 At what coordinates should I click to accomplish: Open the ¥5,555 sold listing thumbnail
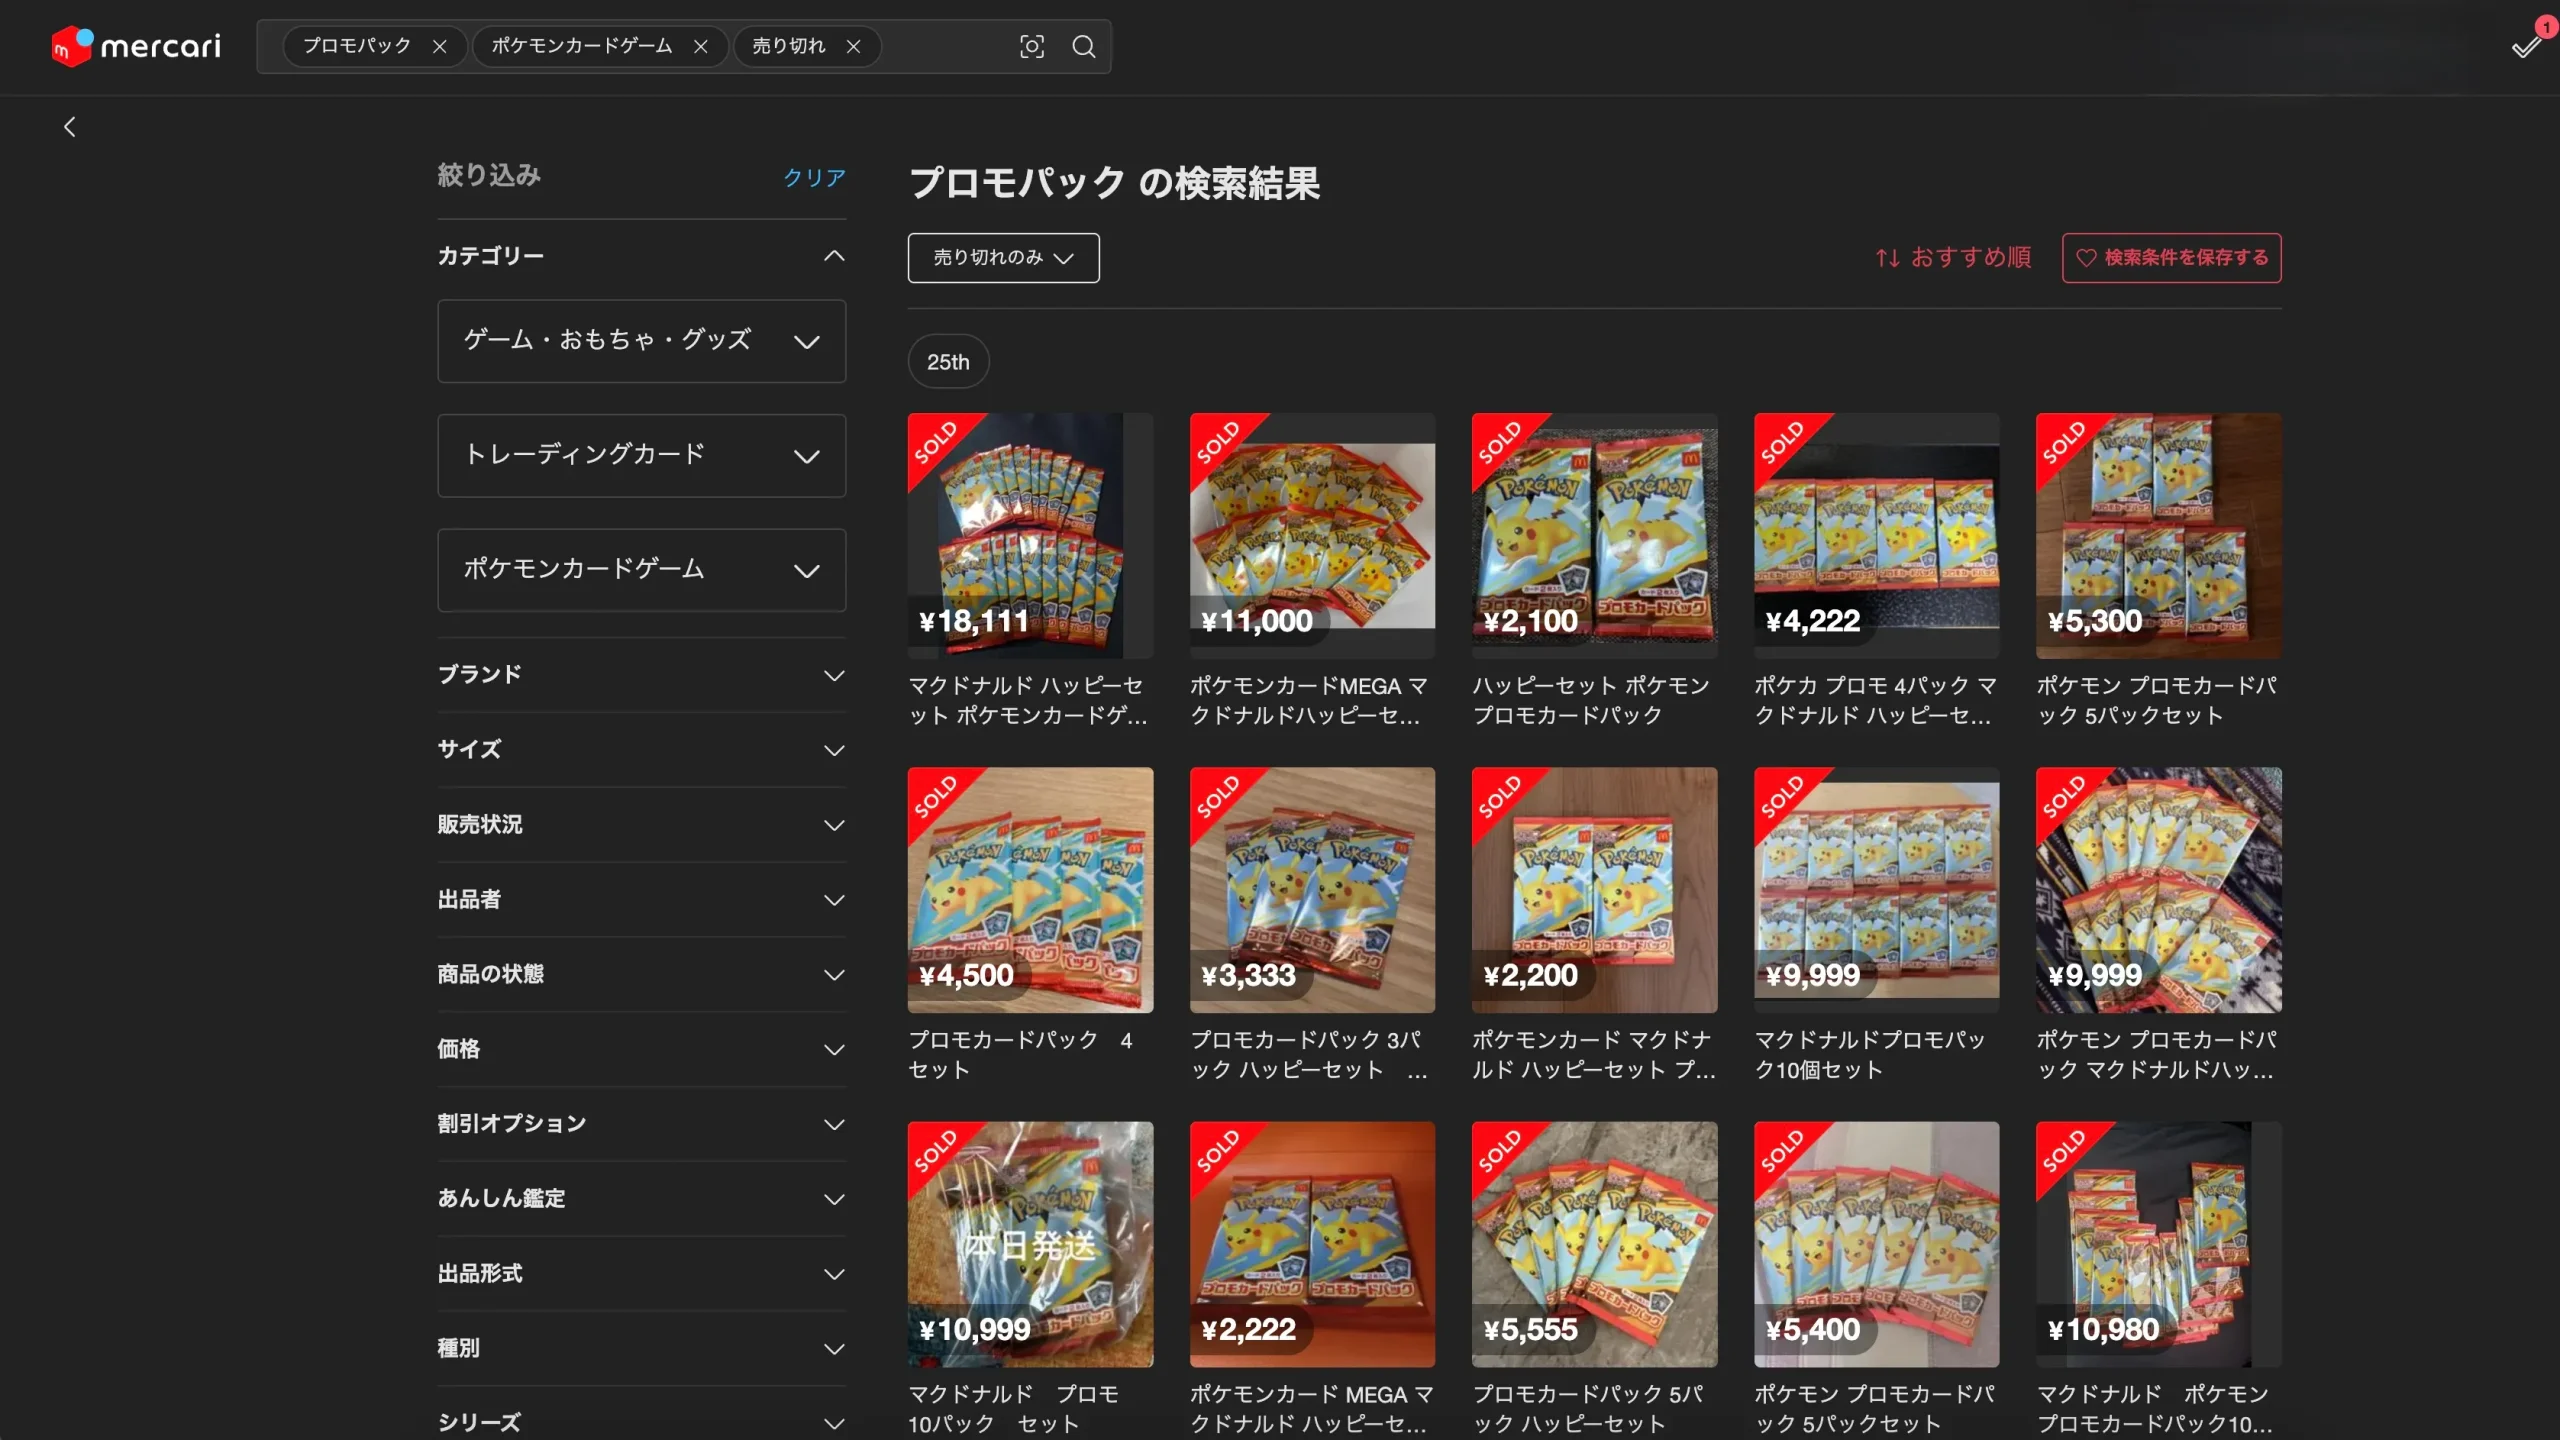(1594, 1244)
